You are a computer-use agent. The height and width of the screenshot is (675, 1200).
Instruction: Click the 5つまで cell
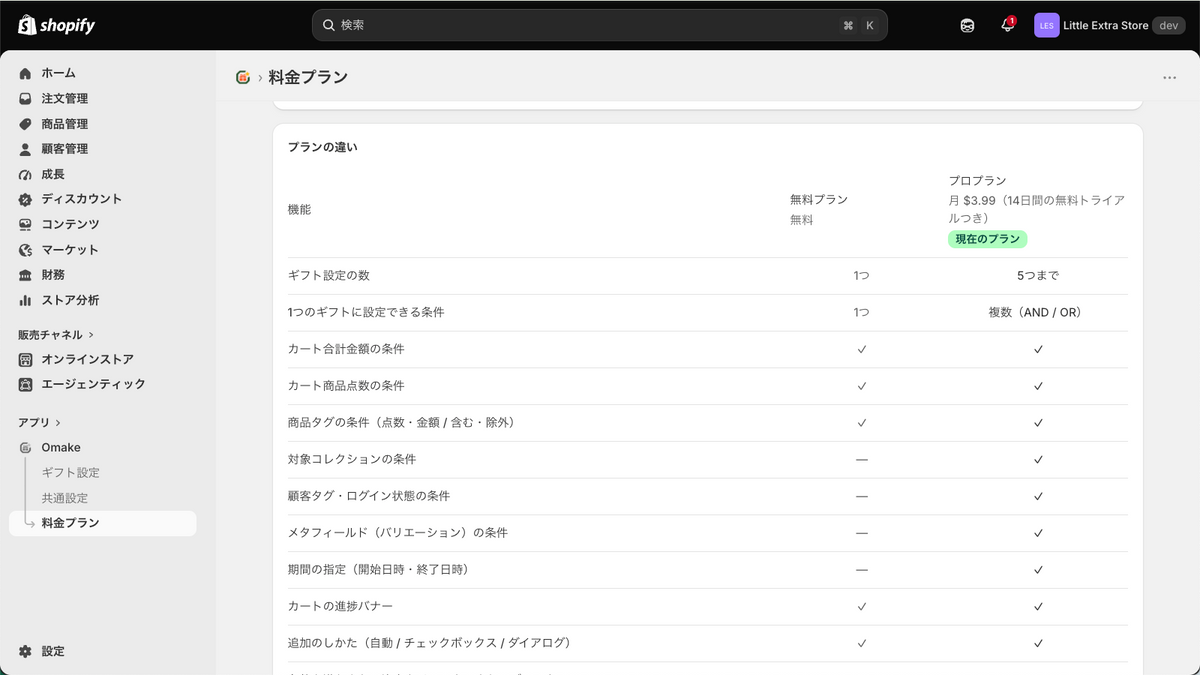point(1038,276)
